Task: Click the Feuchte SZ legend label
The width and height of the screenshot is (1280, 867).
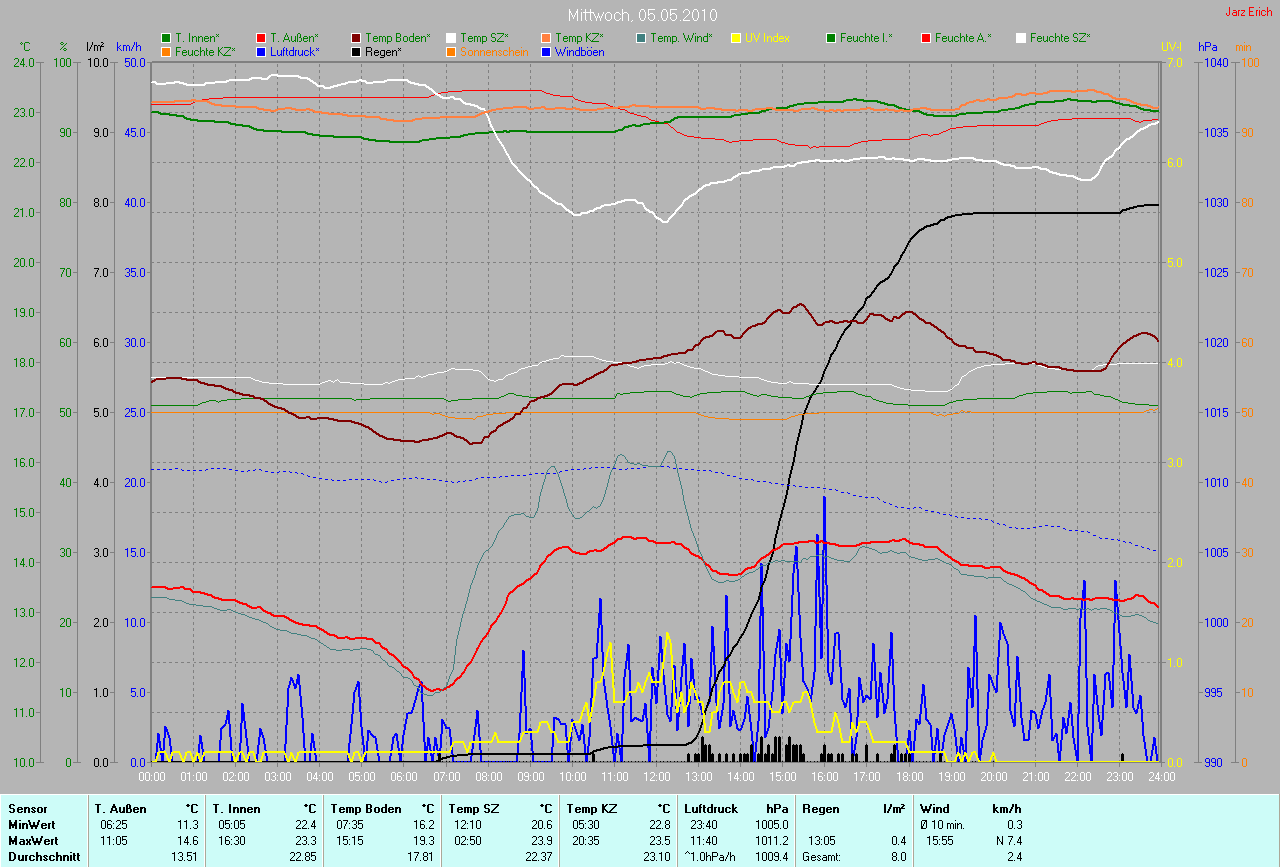Action: click(1060, 38)
